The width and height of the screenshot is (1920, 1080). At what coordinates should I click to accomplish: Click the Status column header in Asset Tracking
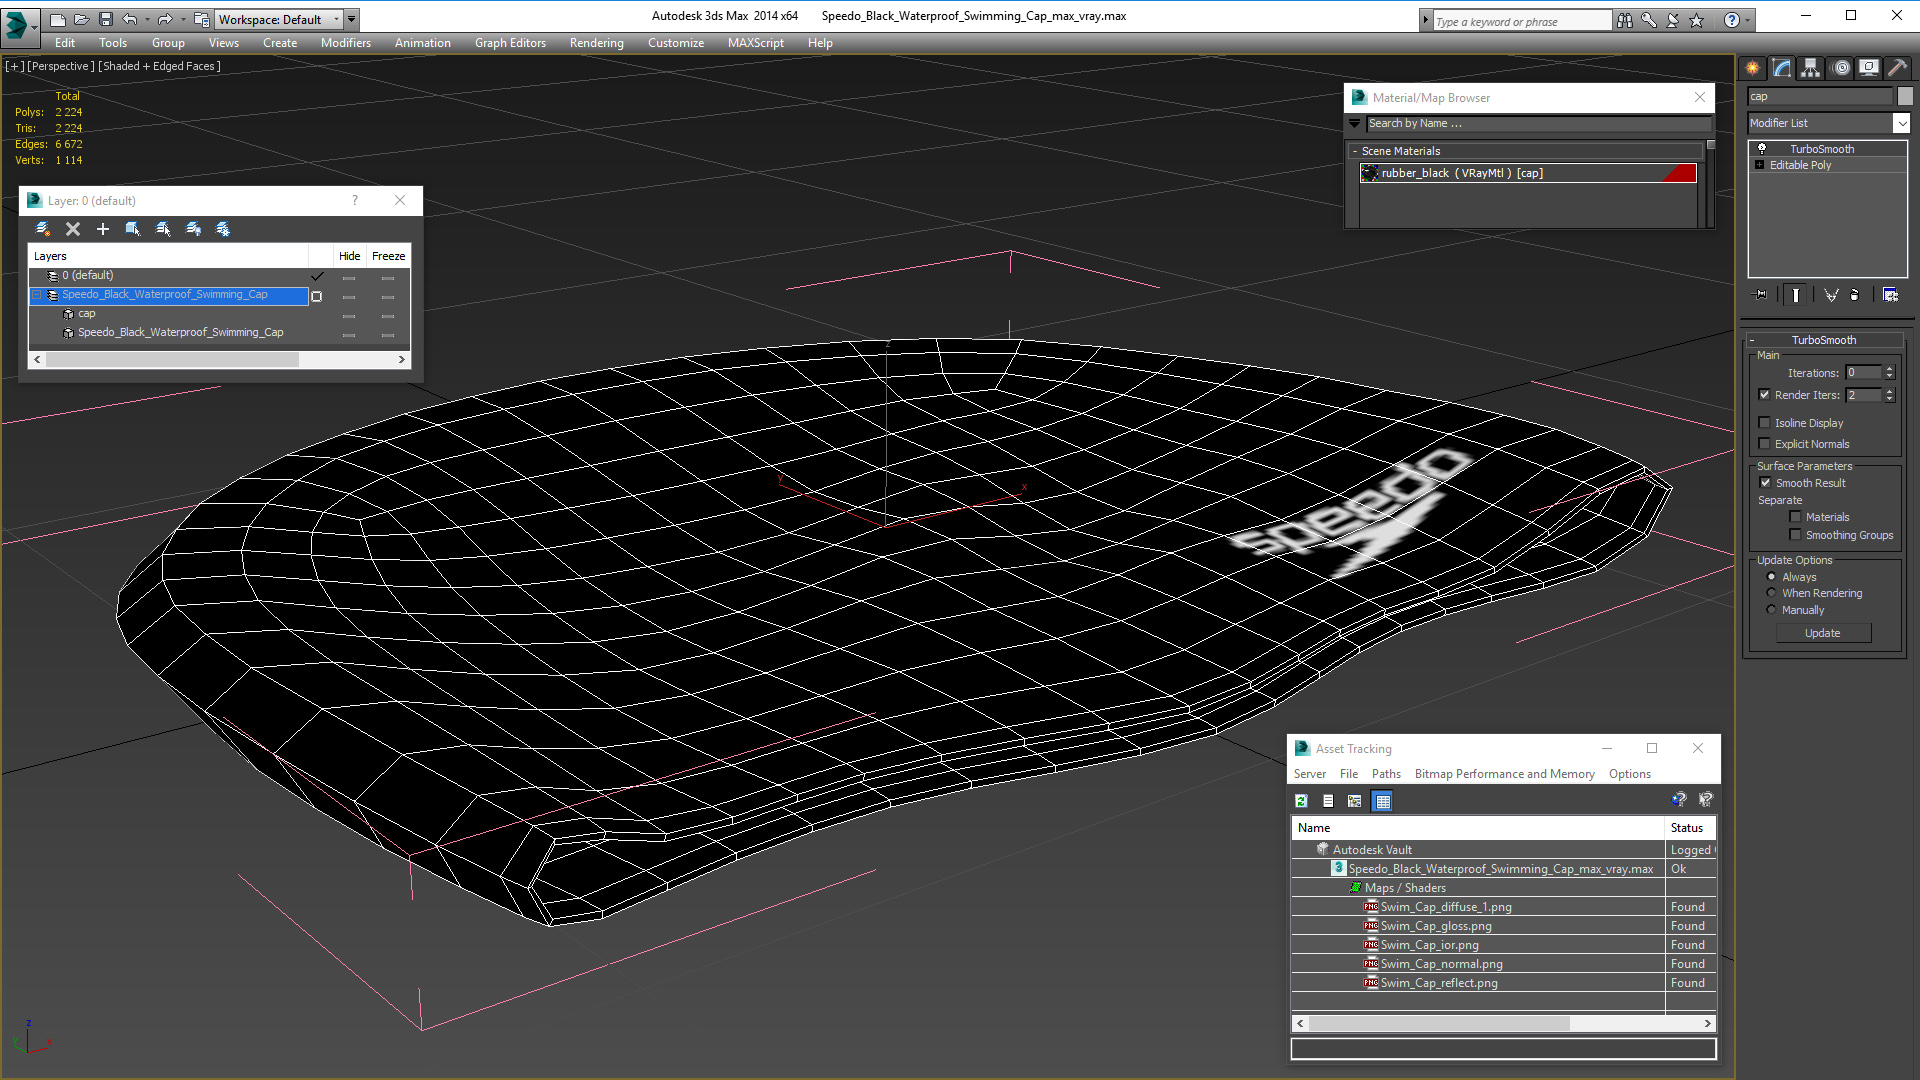click(1689, 828)
